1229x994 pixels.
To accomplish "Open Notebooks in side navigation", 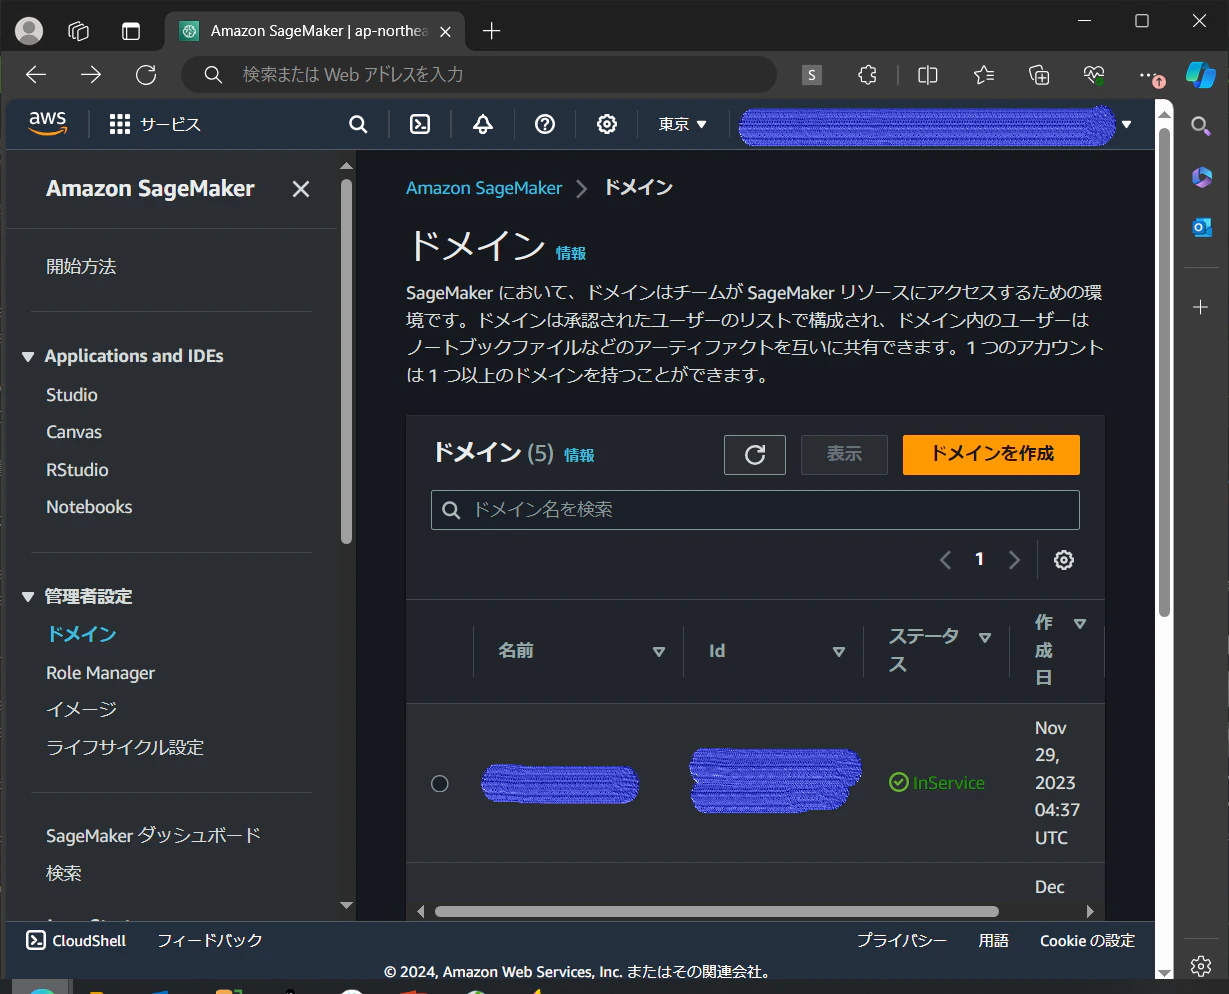I will [89, 507].
